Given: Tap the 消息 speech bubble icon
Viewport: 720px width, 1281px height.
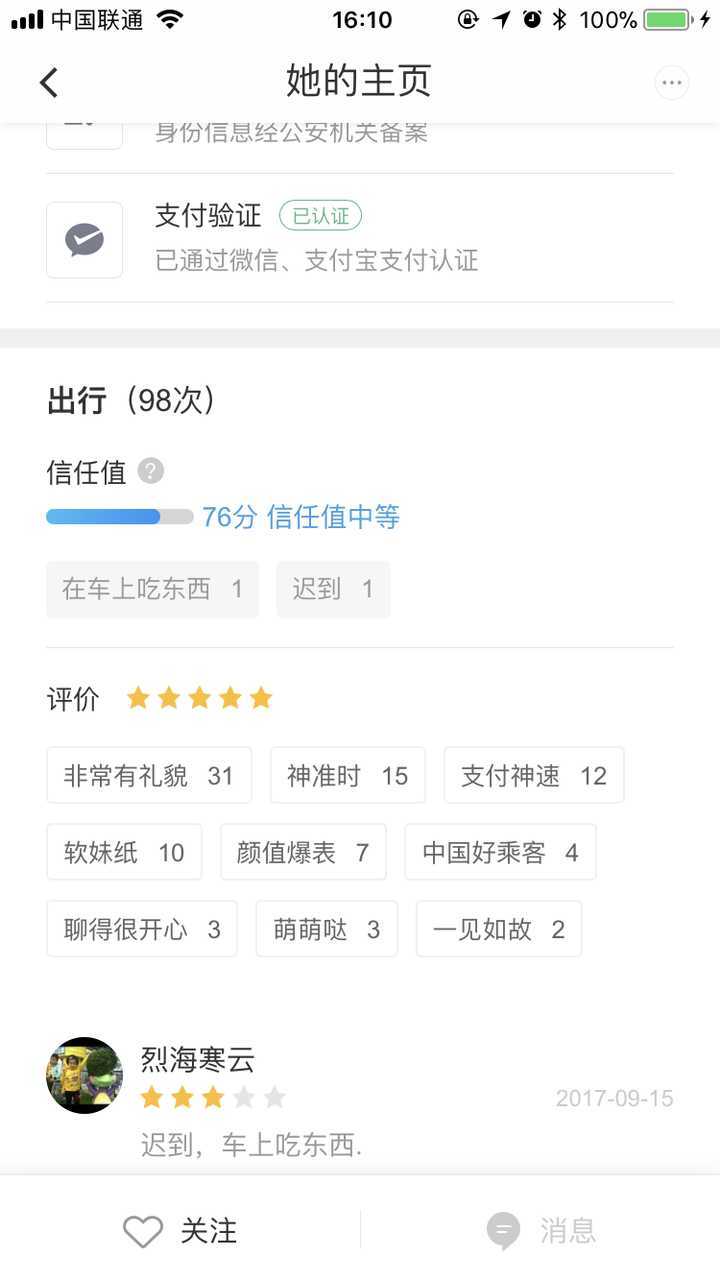Looking at the screenshot, I should pyautogui.click(x=504, y=1231).
